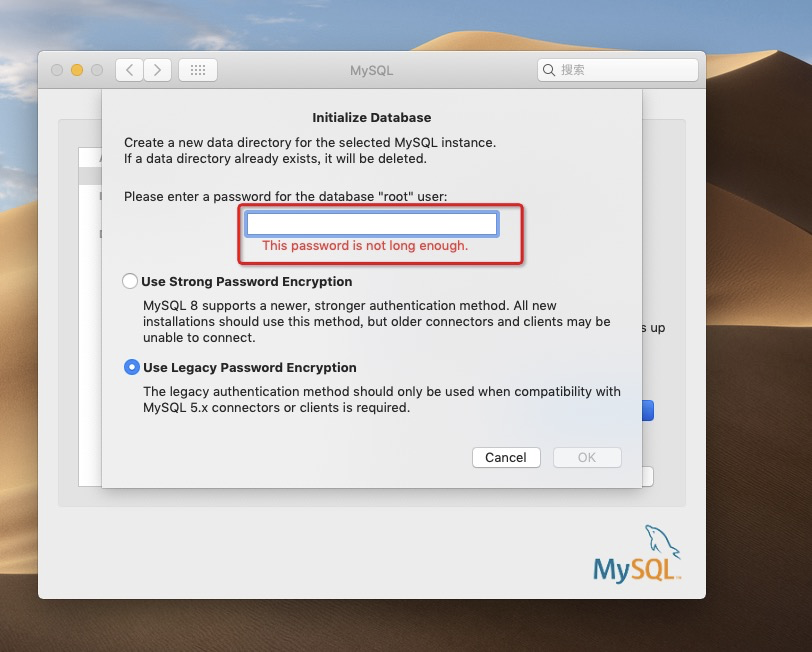Click the yellow minimize window button

tap(77, 70)
